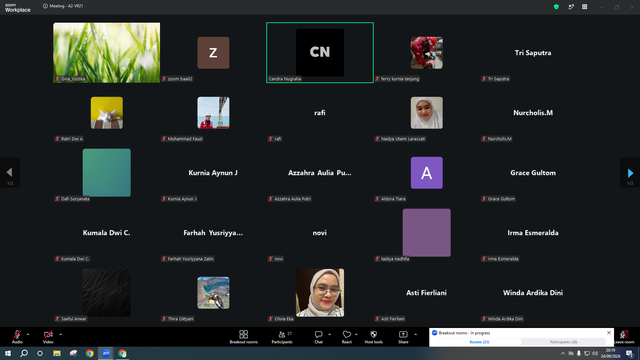The height and width of the screenshot is (360, 640).
Task: Select the Participants tab in breakout popup
Action: (x=563, y=342)
